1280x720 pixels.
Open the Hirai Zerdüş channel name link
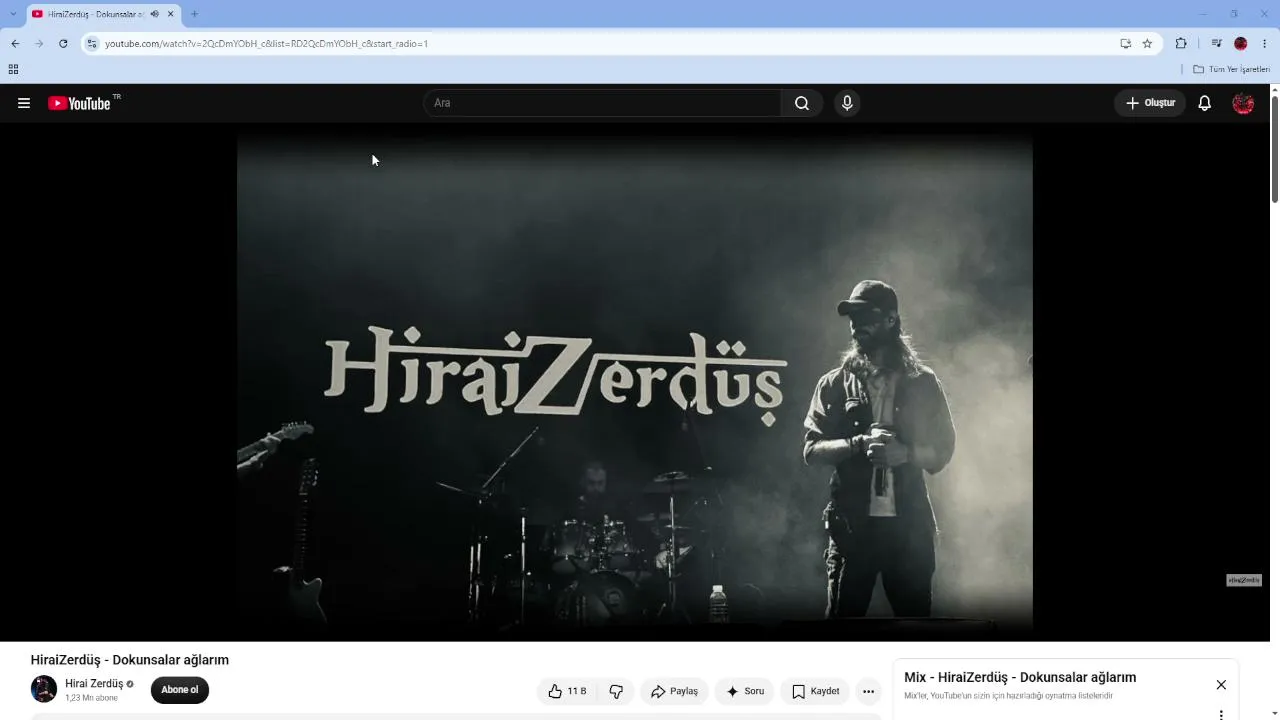94,684
